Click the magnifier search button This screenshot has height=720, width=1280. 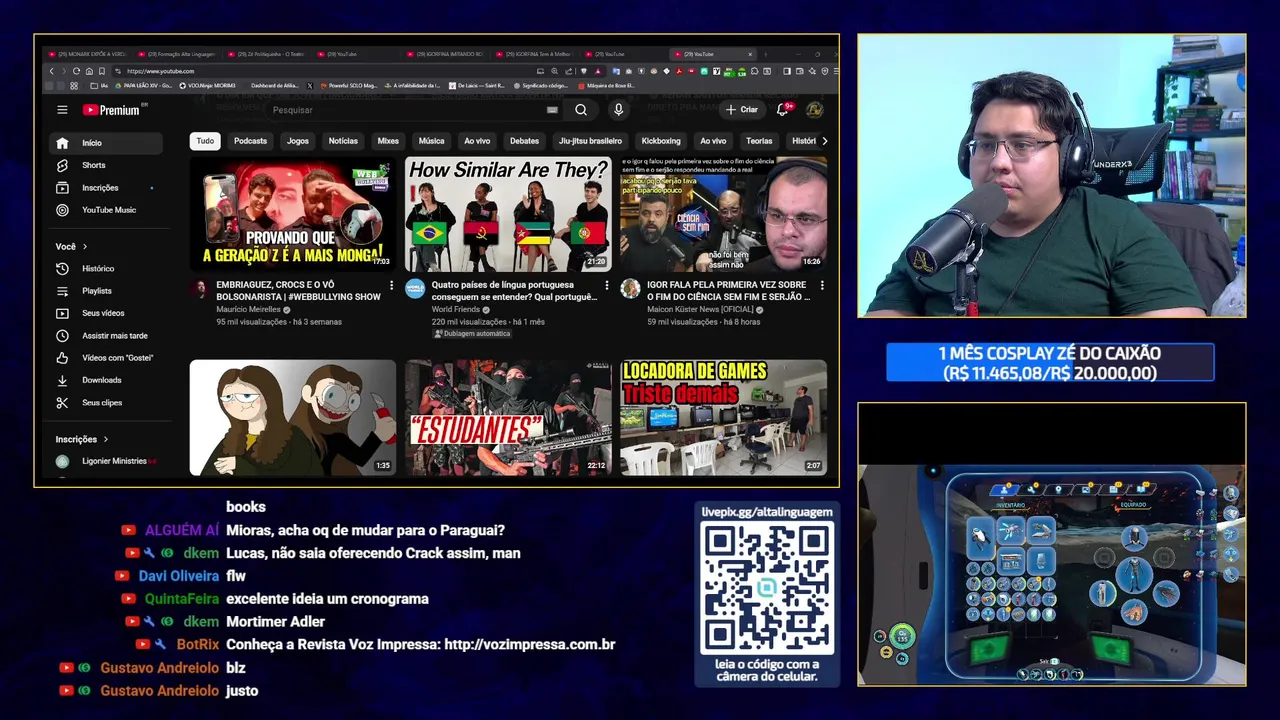click(581, 110)
